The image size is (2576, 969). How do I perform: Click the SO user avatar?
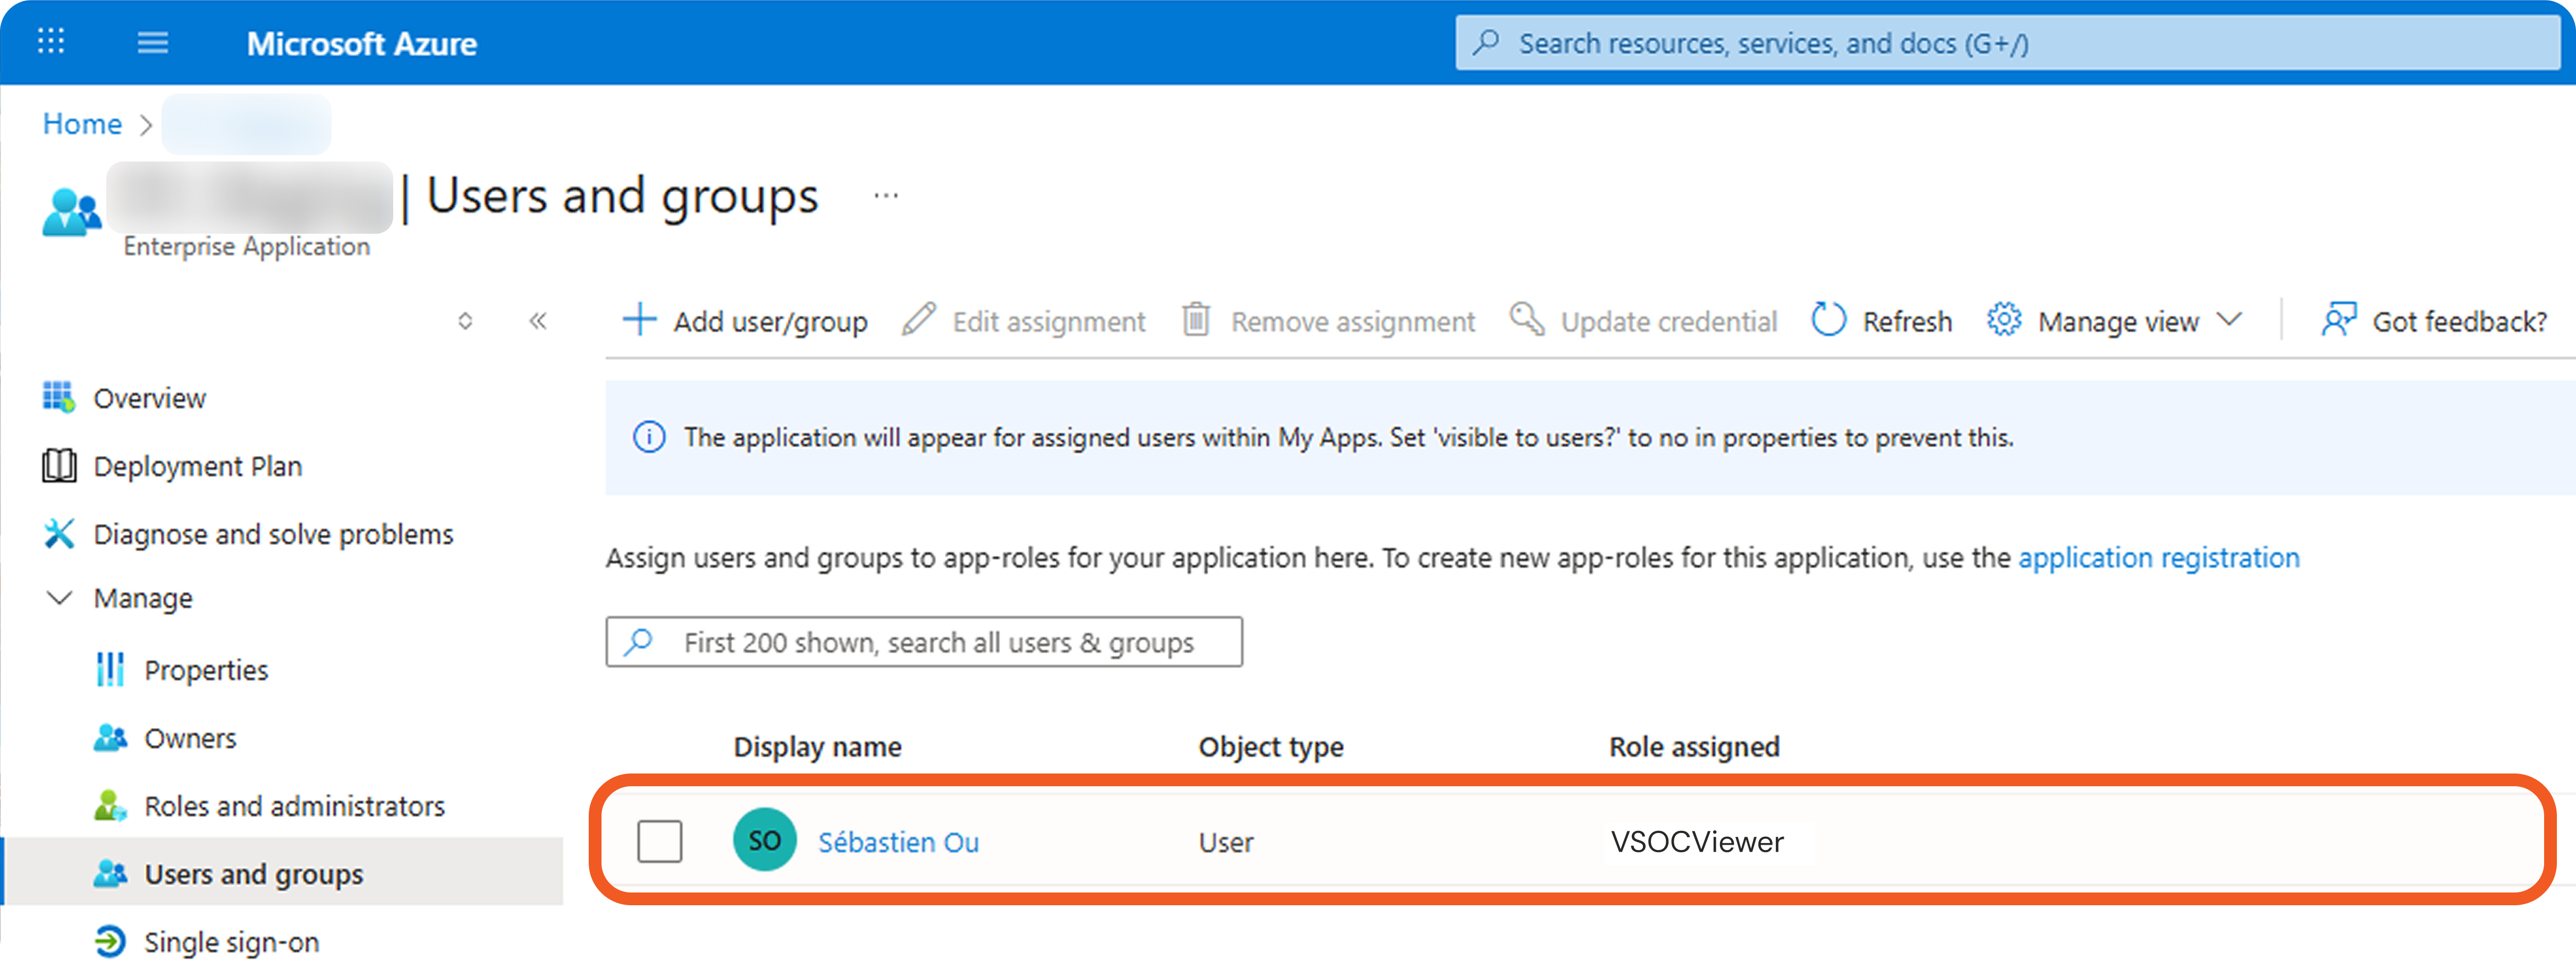point(764,841)
